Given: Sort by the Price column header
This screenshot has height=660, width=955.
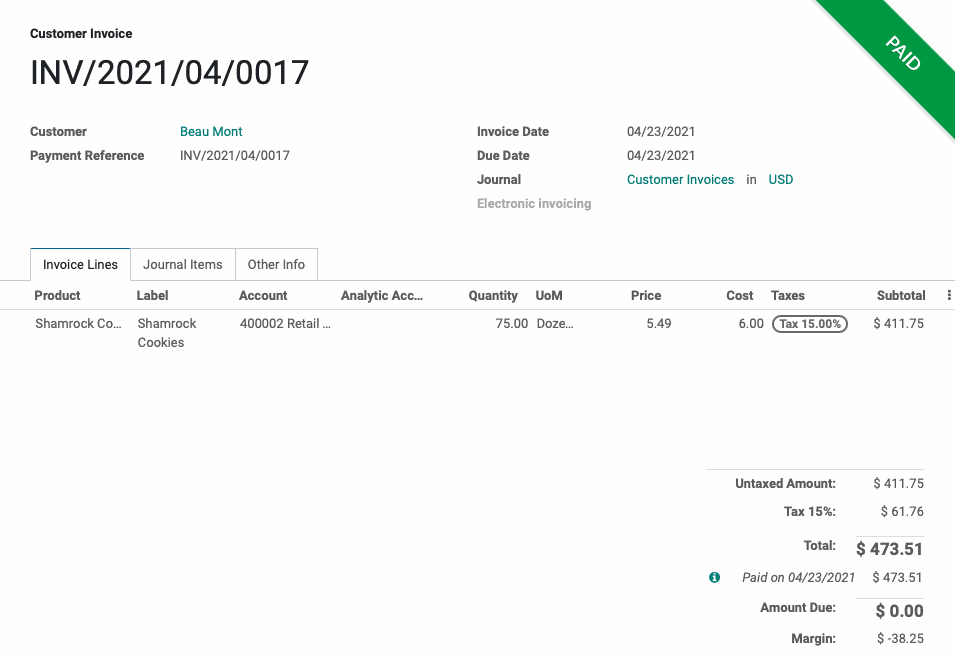Looking at the screenshot, I should [646, 295].
